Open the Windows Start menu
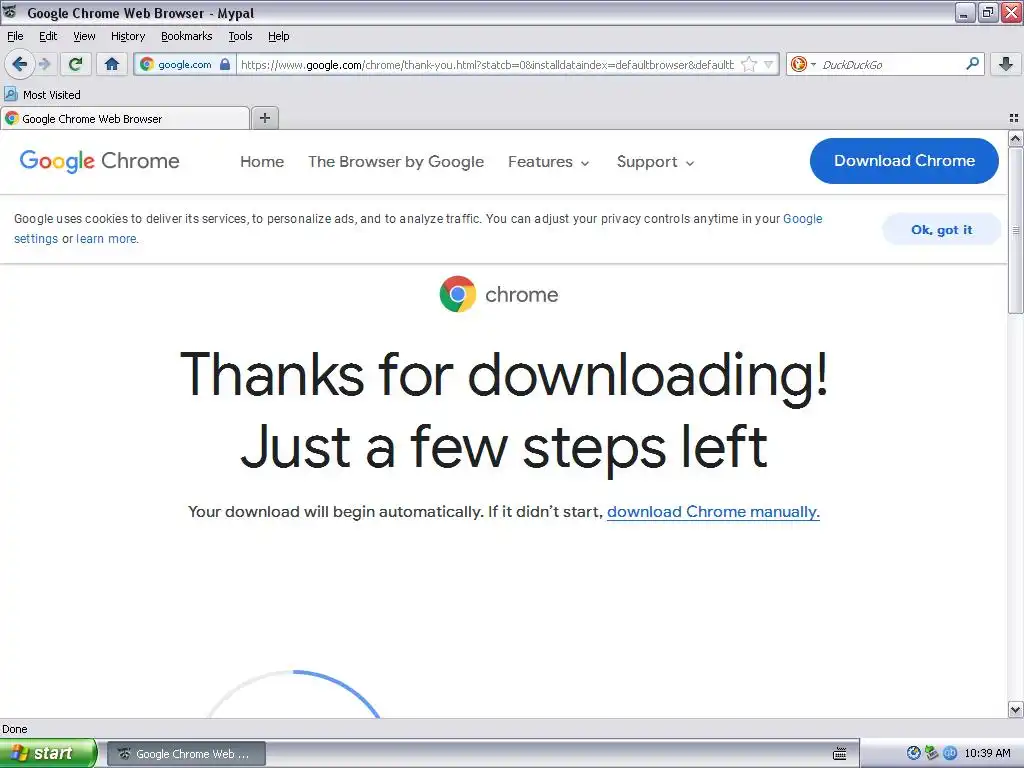 [x=48, y=753]
